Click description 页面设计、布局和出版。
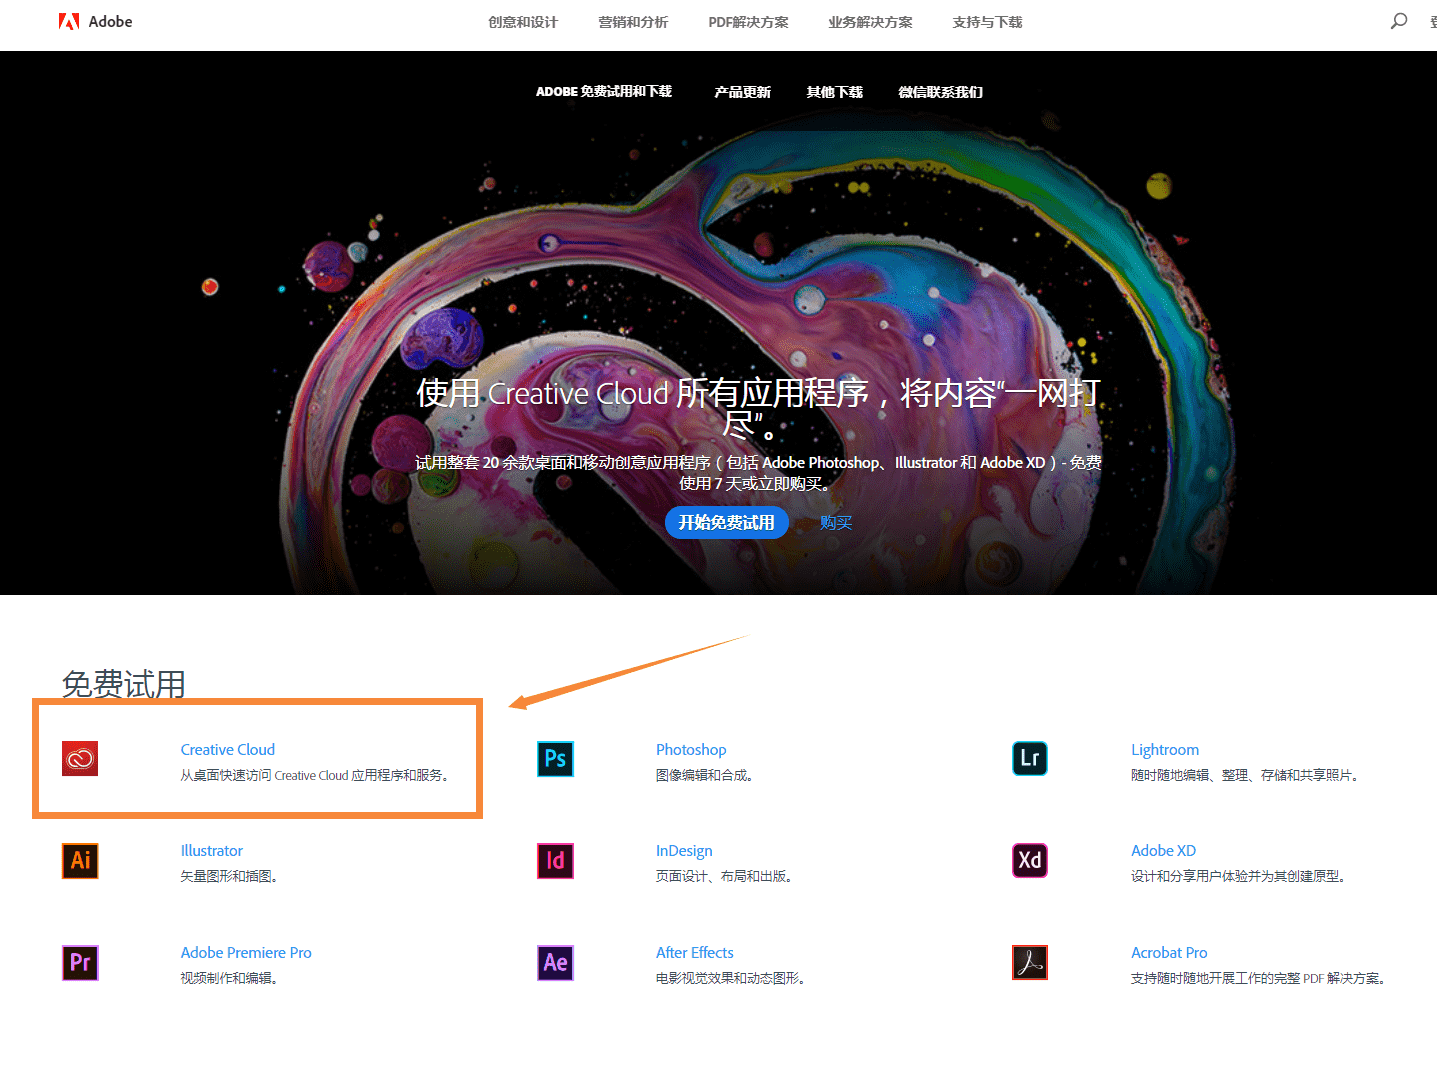This screenshot has width=1437, height=1092. coord(725,876)
